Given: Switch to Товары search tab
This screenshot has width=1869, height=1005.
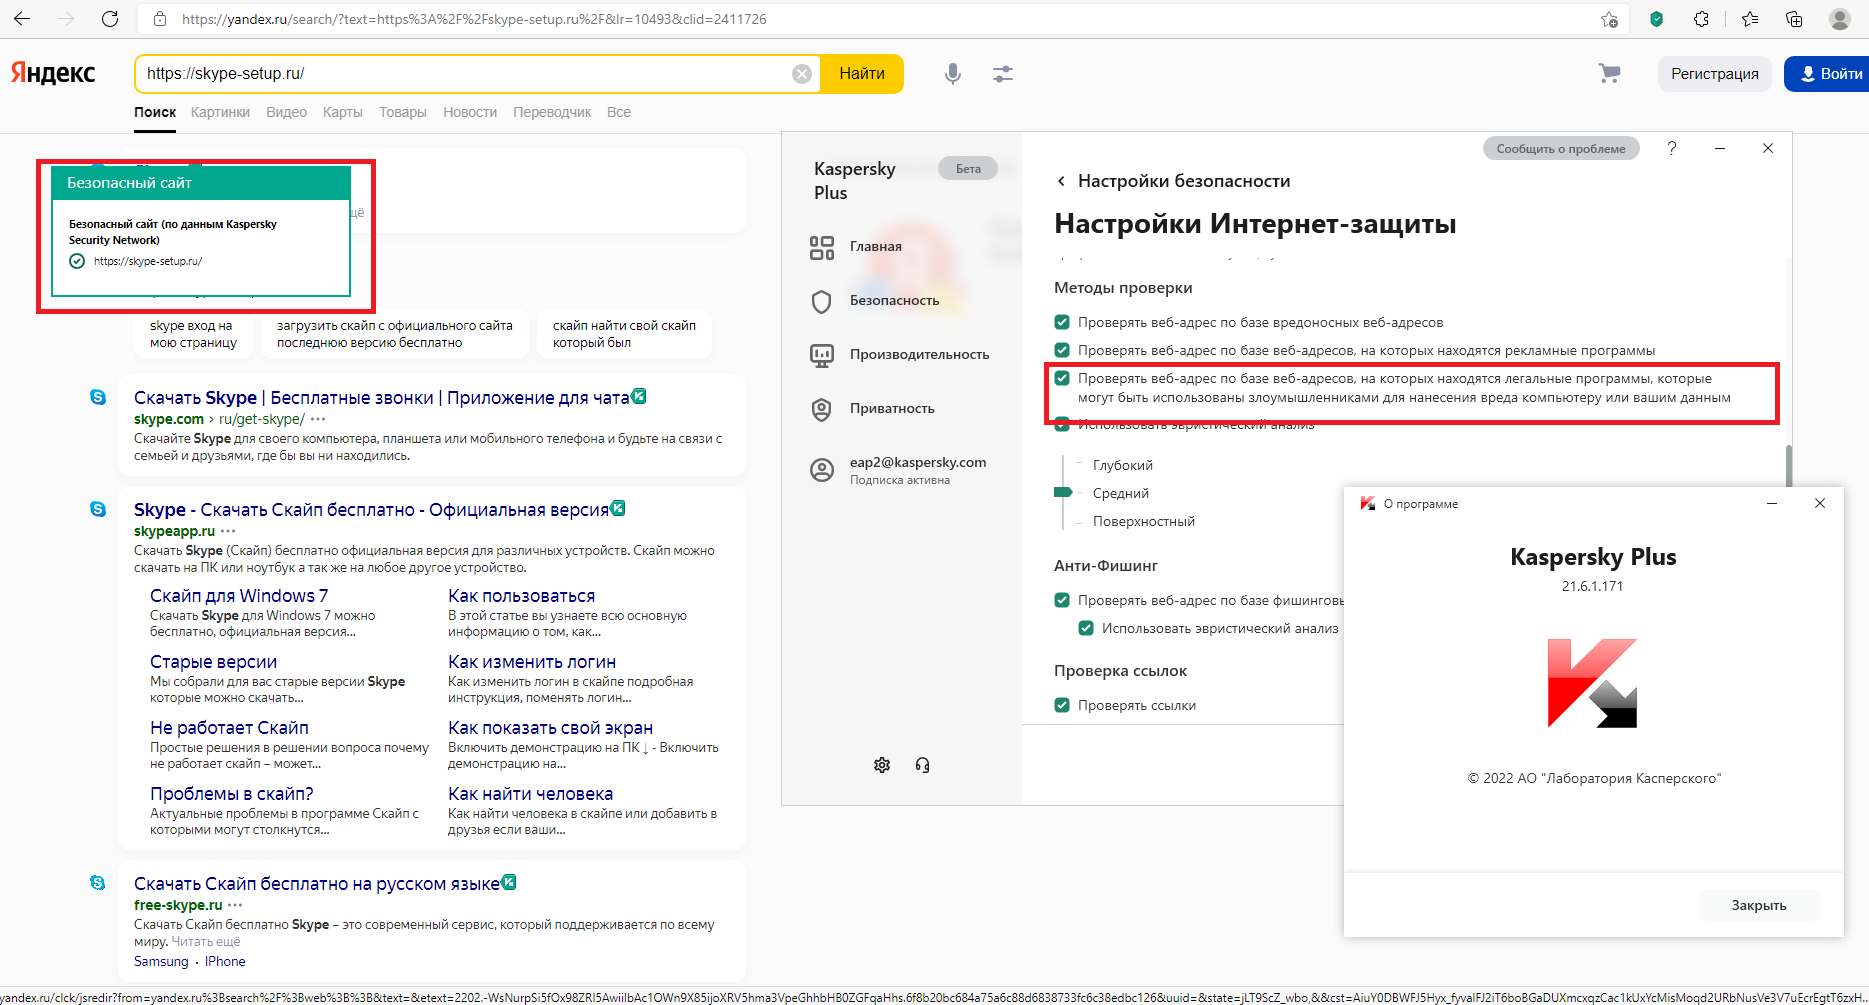Looking at the screenshot, I should 402,112.
